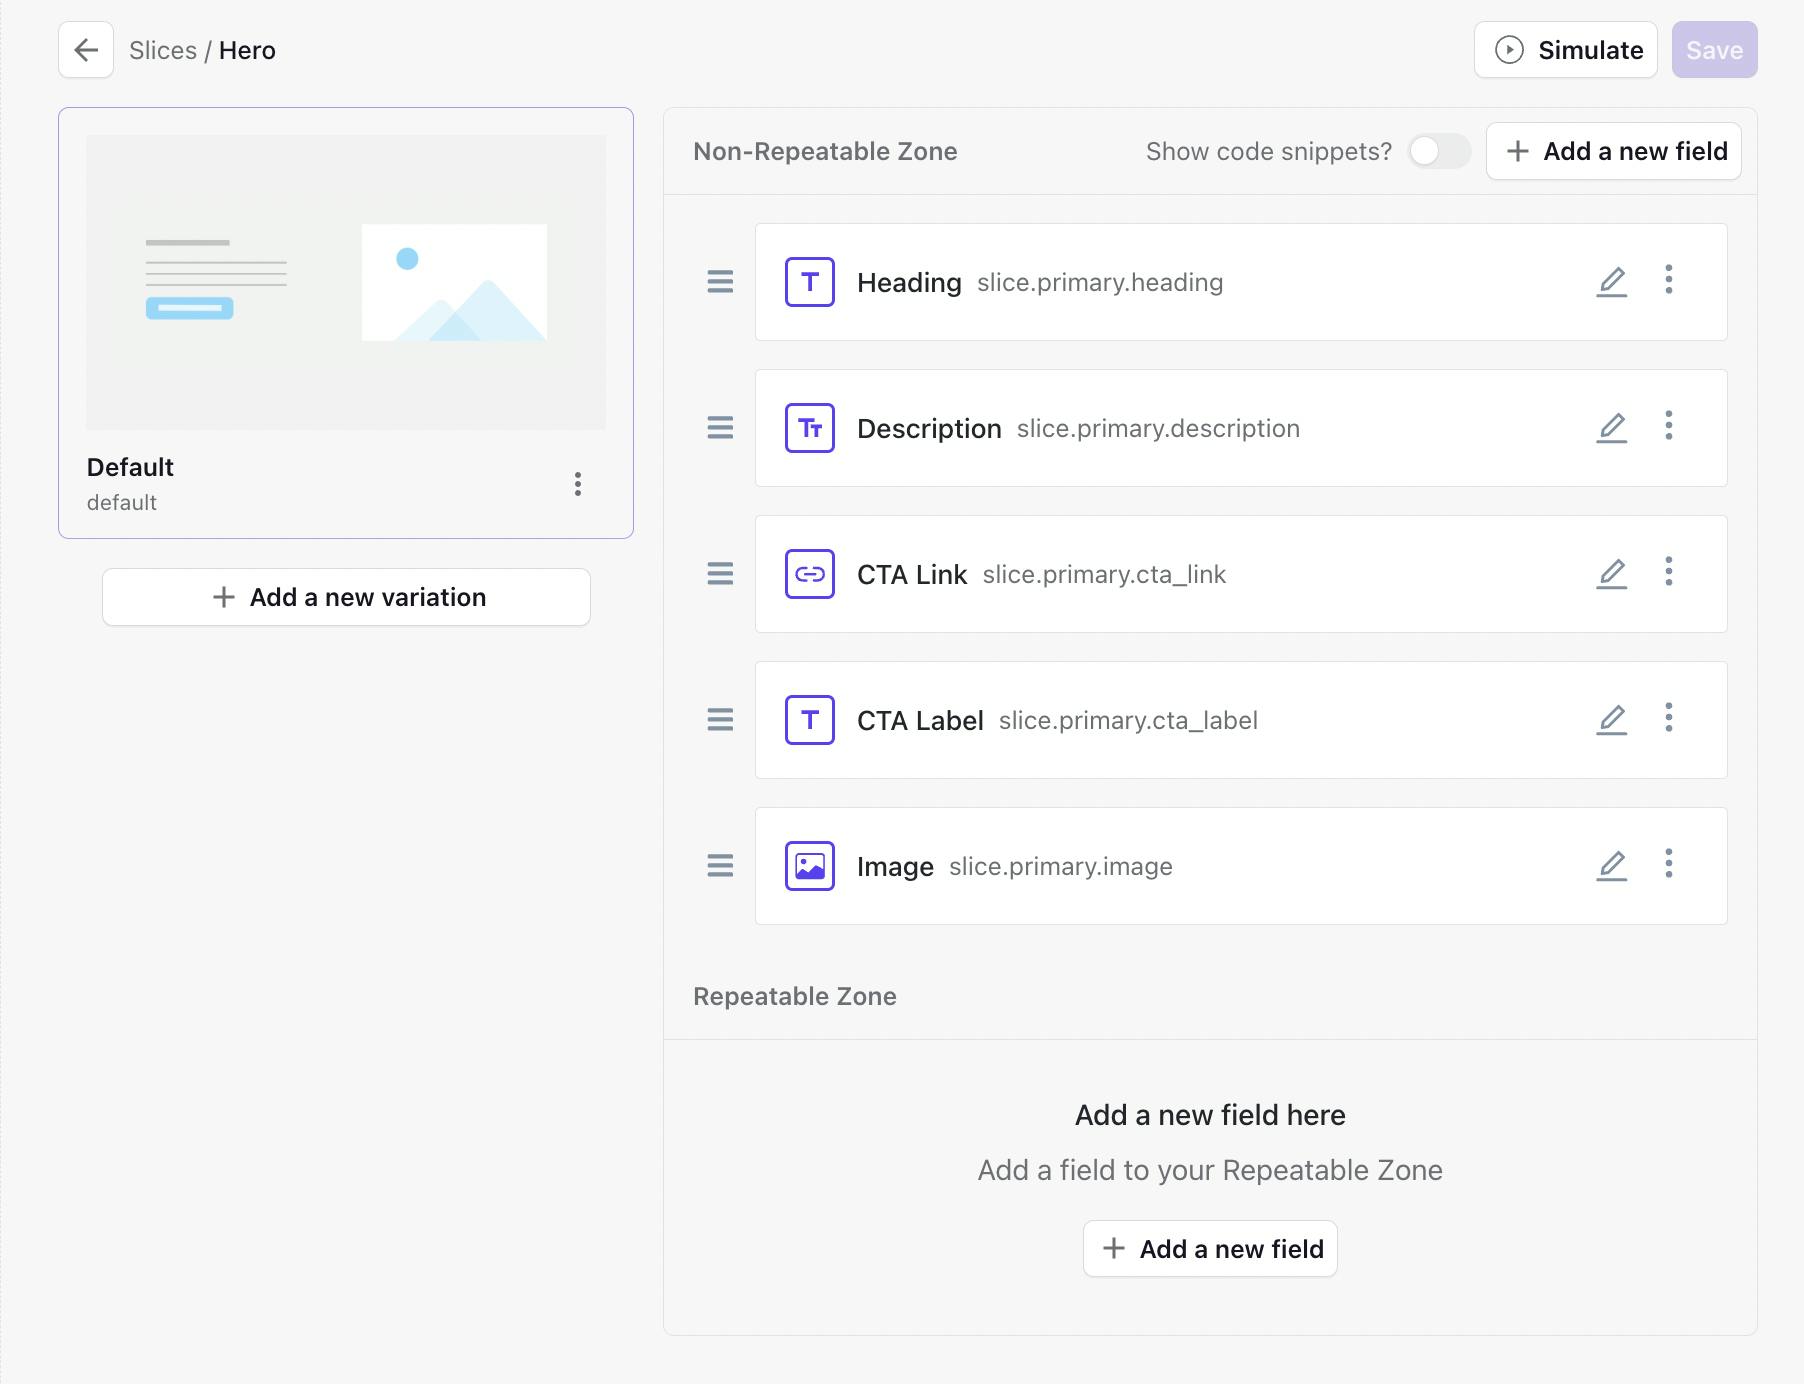Screen dimensions: 1804x1384
Task: Click the Image field type icon
Action: [x=809, y=866]
